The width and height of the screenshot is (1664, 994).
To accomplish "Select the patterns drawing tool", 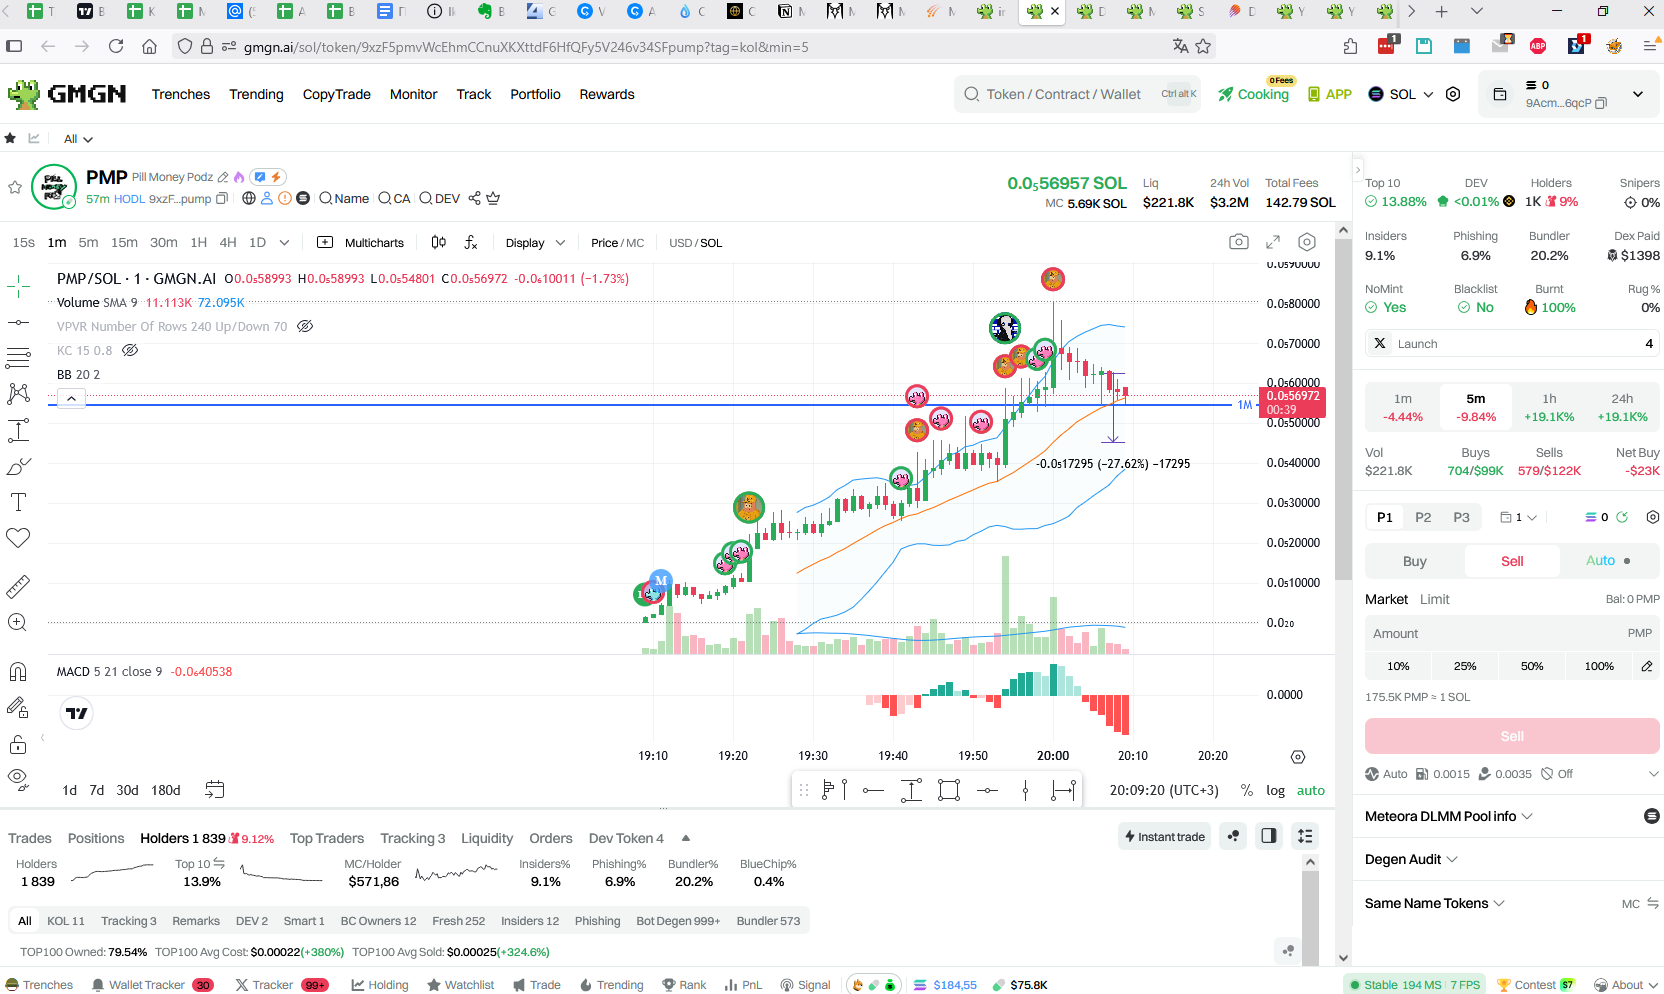I will pos(18,394).
